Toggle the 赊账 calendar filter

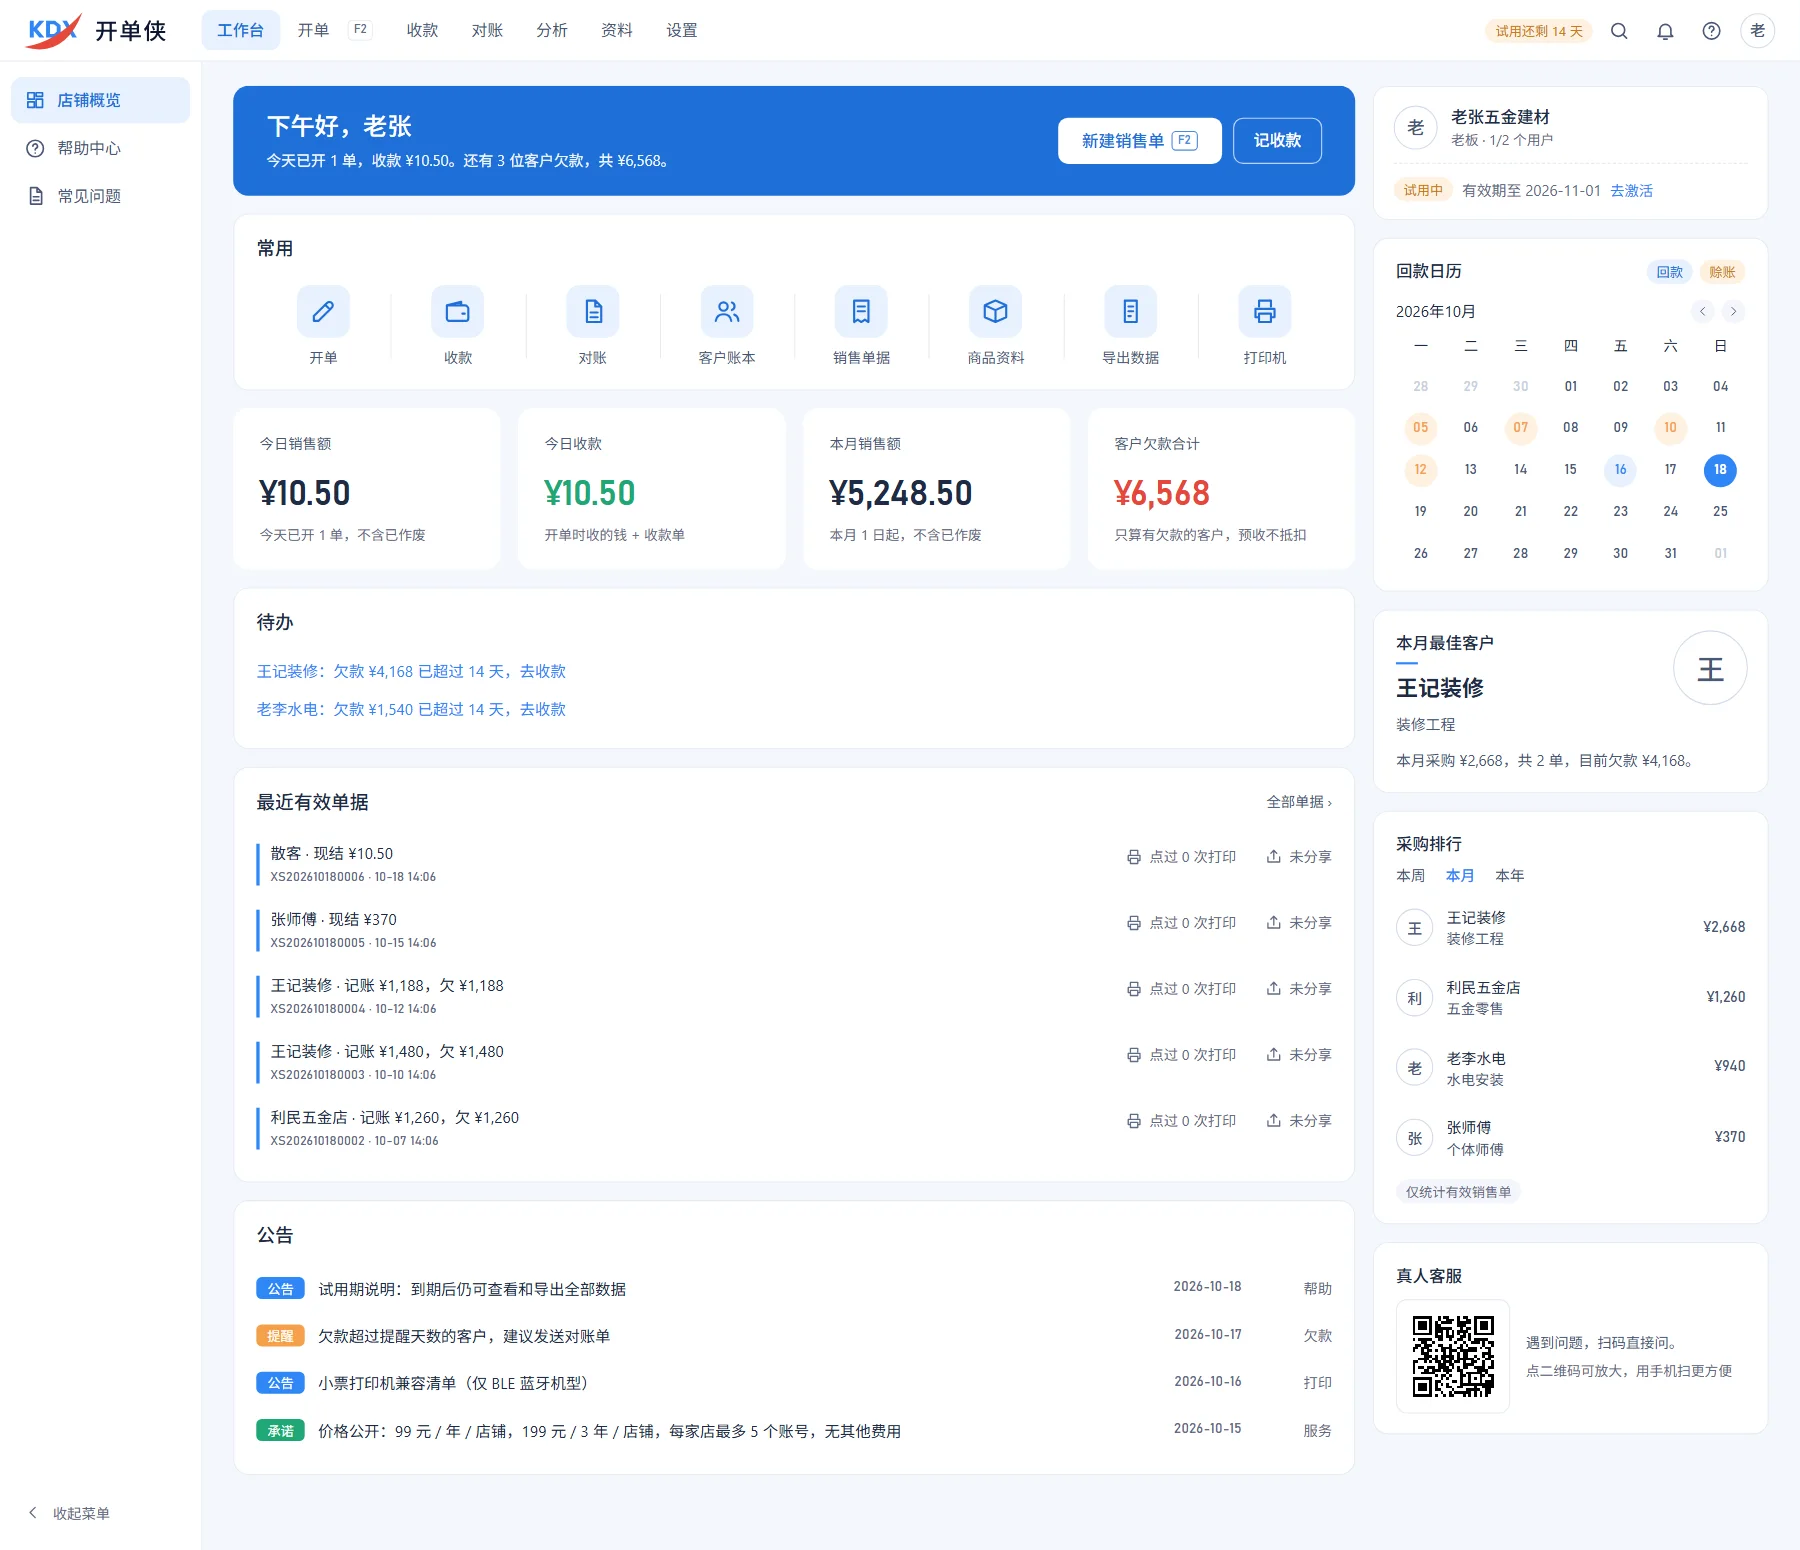coord(1722,272)
